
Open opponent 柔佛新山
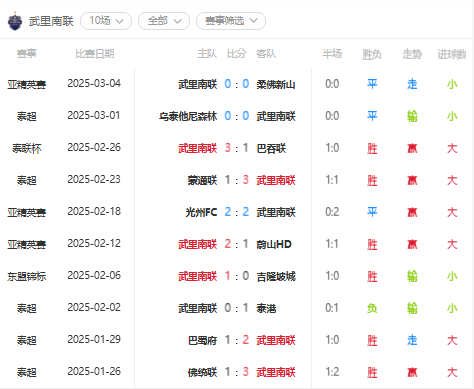[276, 84]
